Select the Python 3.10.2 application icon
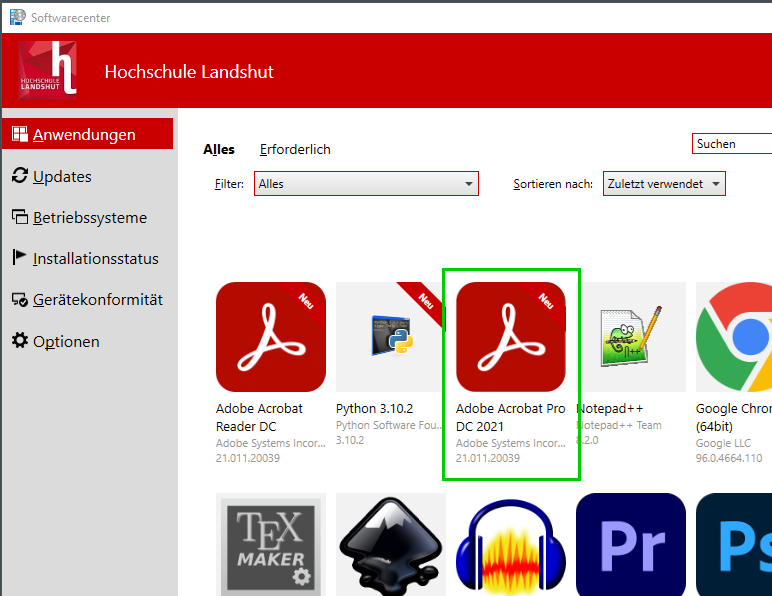 390,337
